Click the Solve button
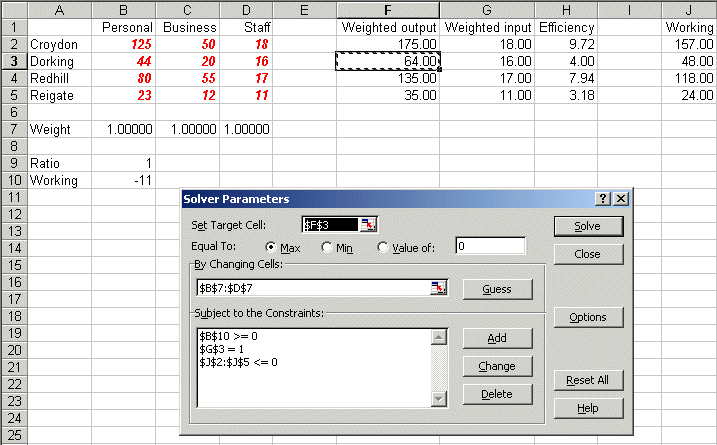This screenshot has width=717, height=445. point(587,226)
